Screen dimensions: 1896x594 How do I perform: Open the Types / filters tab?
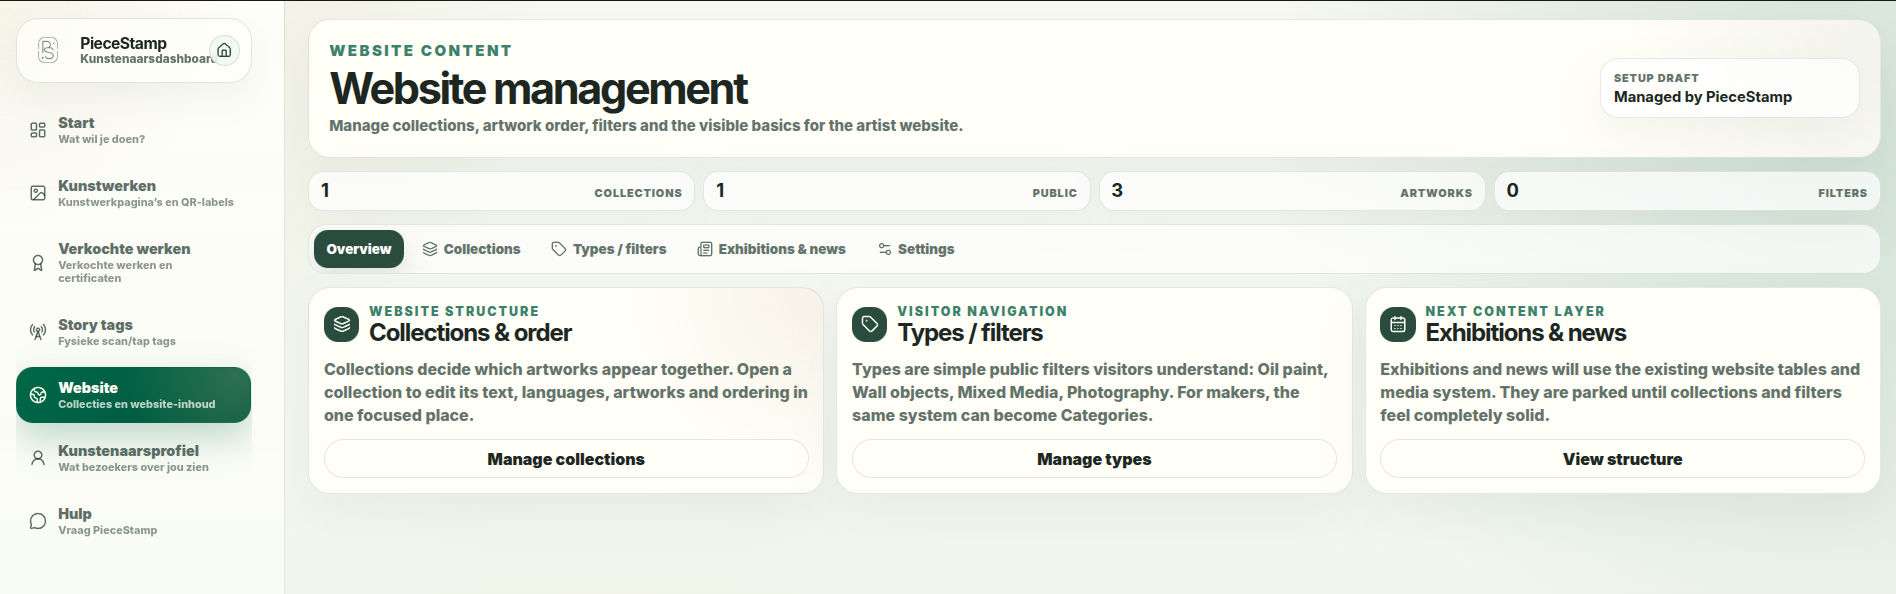609,249
